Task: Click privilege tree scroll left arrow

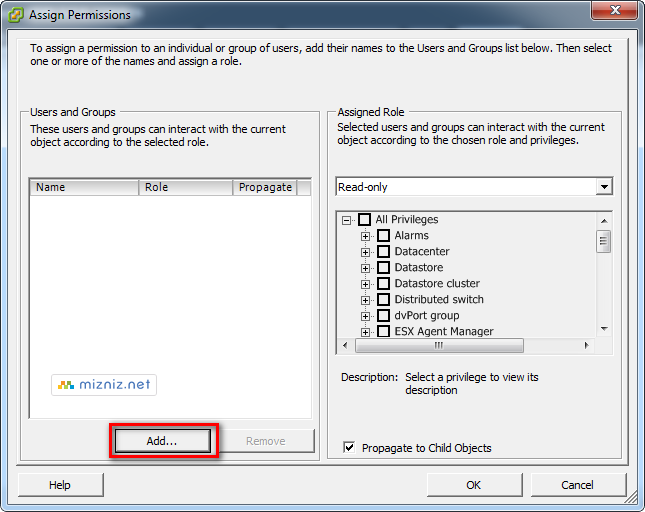Action: coord(345,345)
